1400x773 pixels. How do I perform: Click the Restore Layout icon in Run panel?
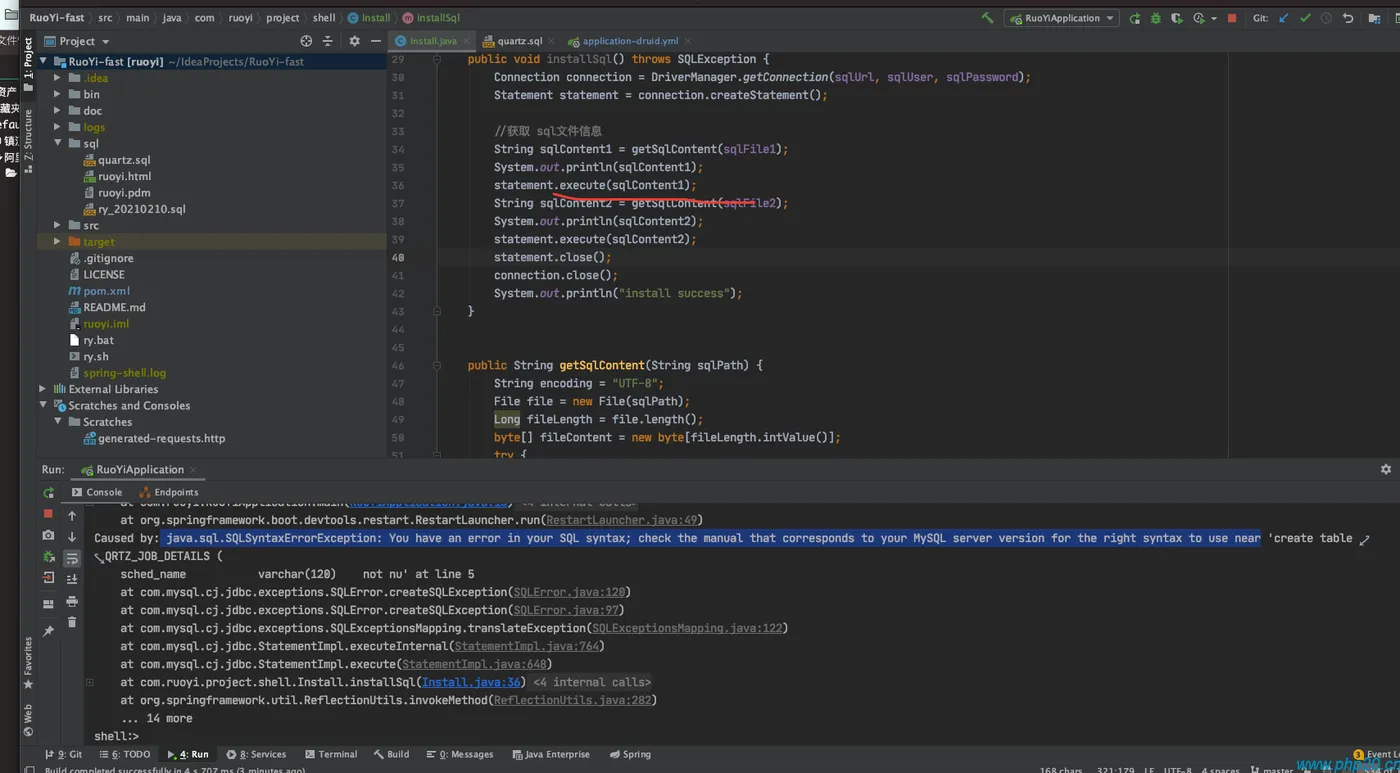48,604
